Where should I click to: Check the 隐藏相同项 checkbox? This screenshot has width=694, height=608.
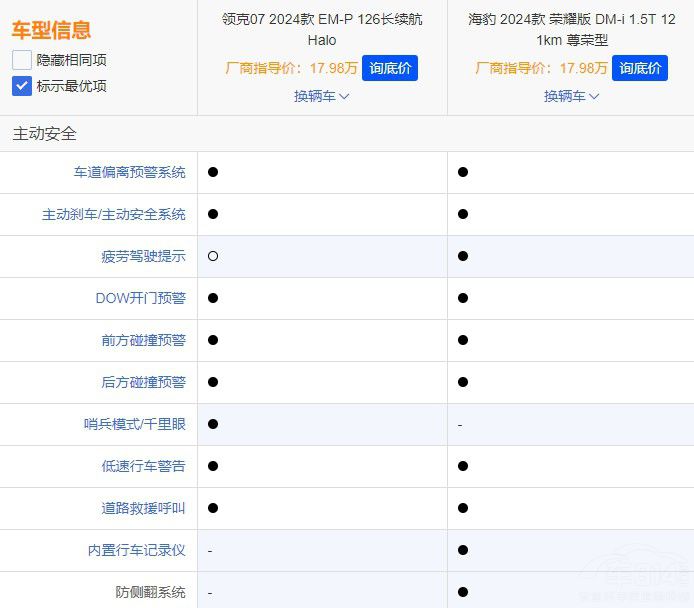point(22,60)
